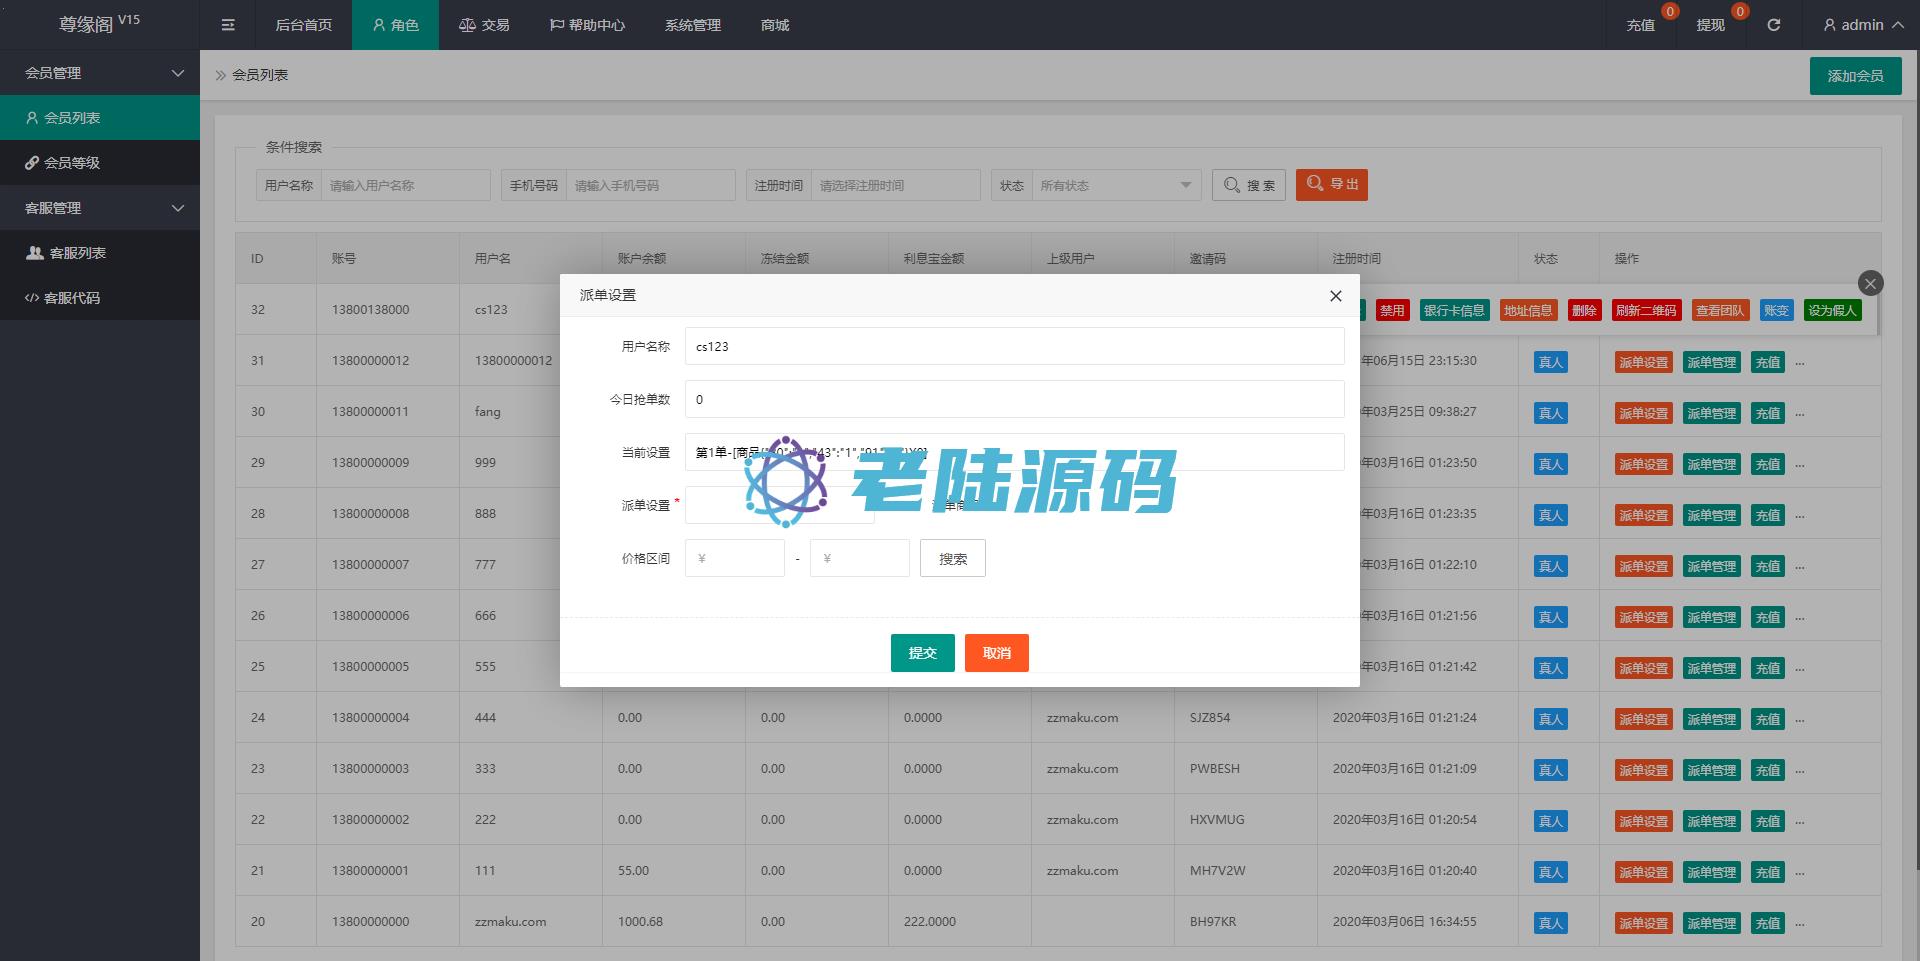Open the admin user dropdown menu
Viewport: 1920px width, 961px height.
click(x=1862, y=25)
